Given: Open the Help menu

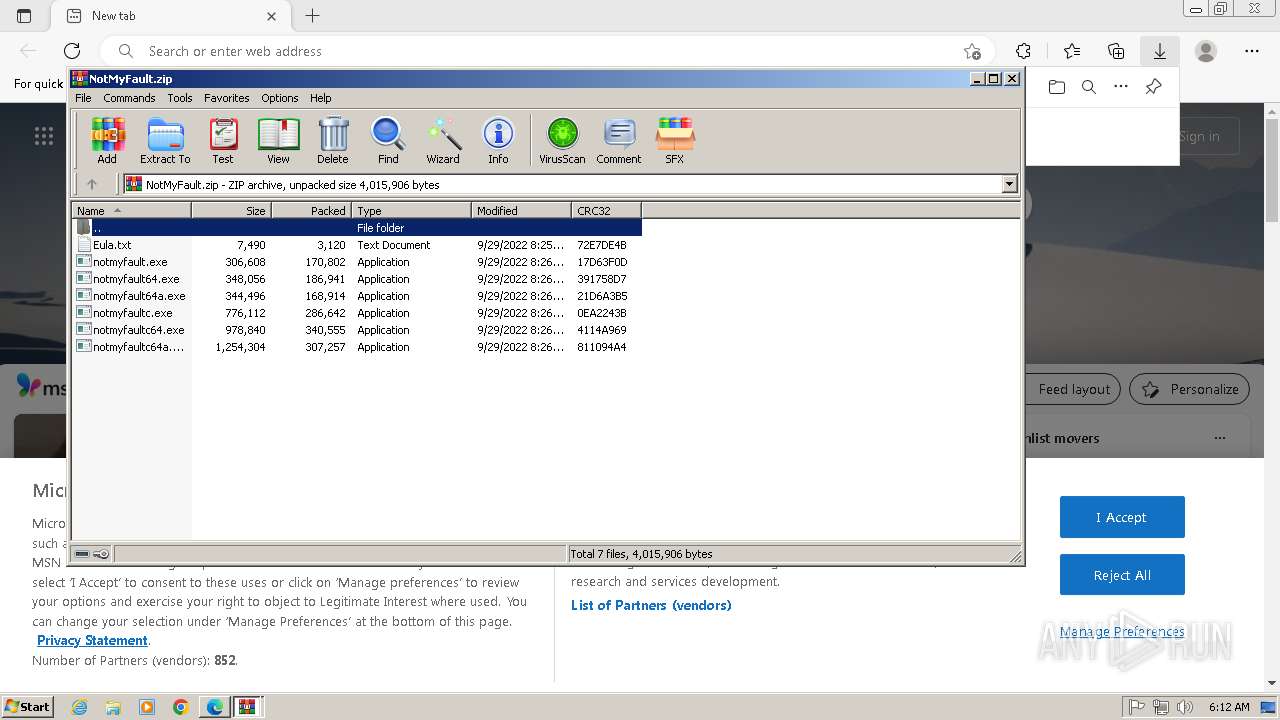Looking at the screenshot, I should click(x=320, y=98).
